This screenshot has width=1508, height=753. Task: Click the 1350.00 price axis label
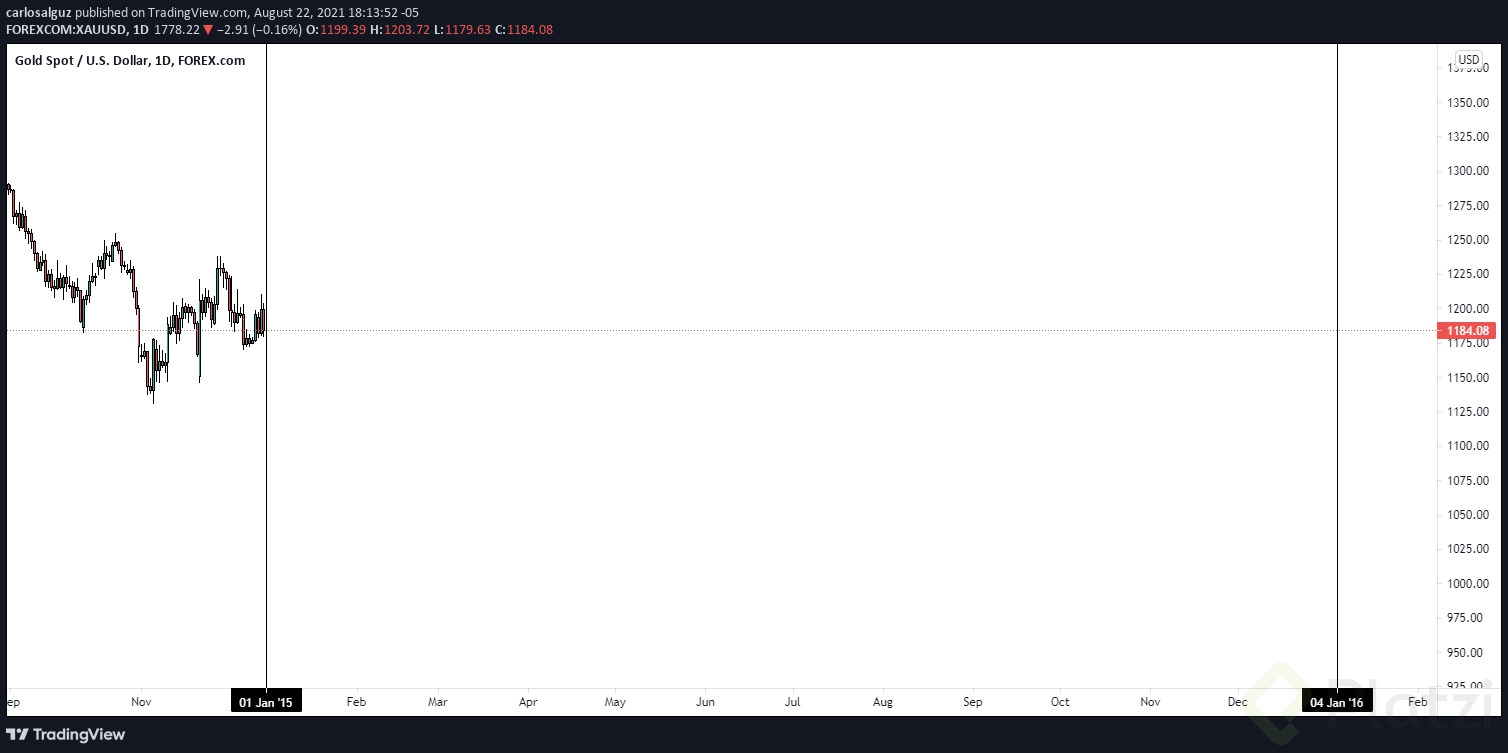pos(1468,102)
